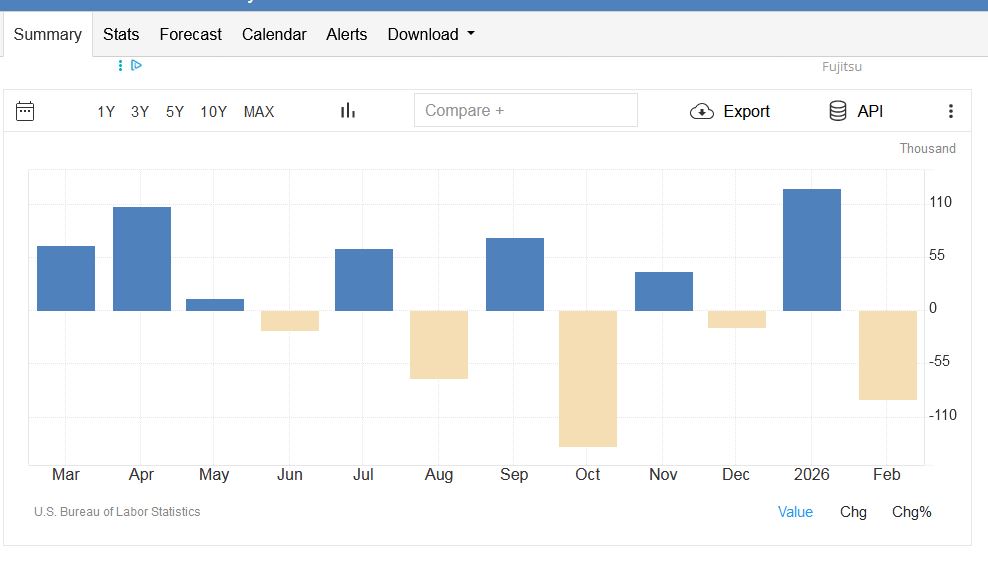Switch chart to Chg view
Viewport: 988px width, 562px height.
pos(853,512)
